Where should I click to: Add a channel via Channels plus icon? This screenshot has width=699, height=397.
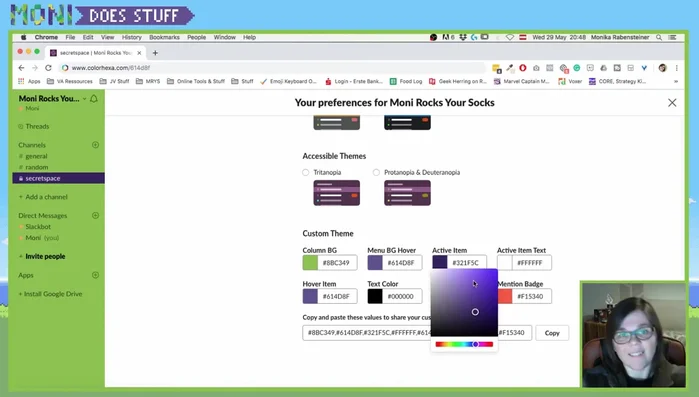click(x=95, y=145)
